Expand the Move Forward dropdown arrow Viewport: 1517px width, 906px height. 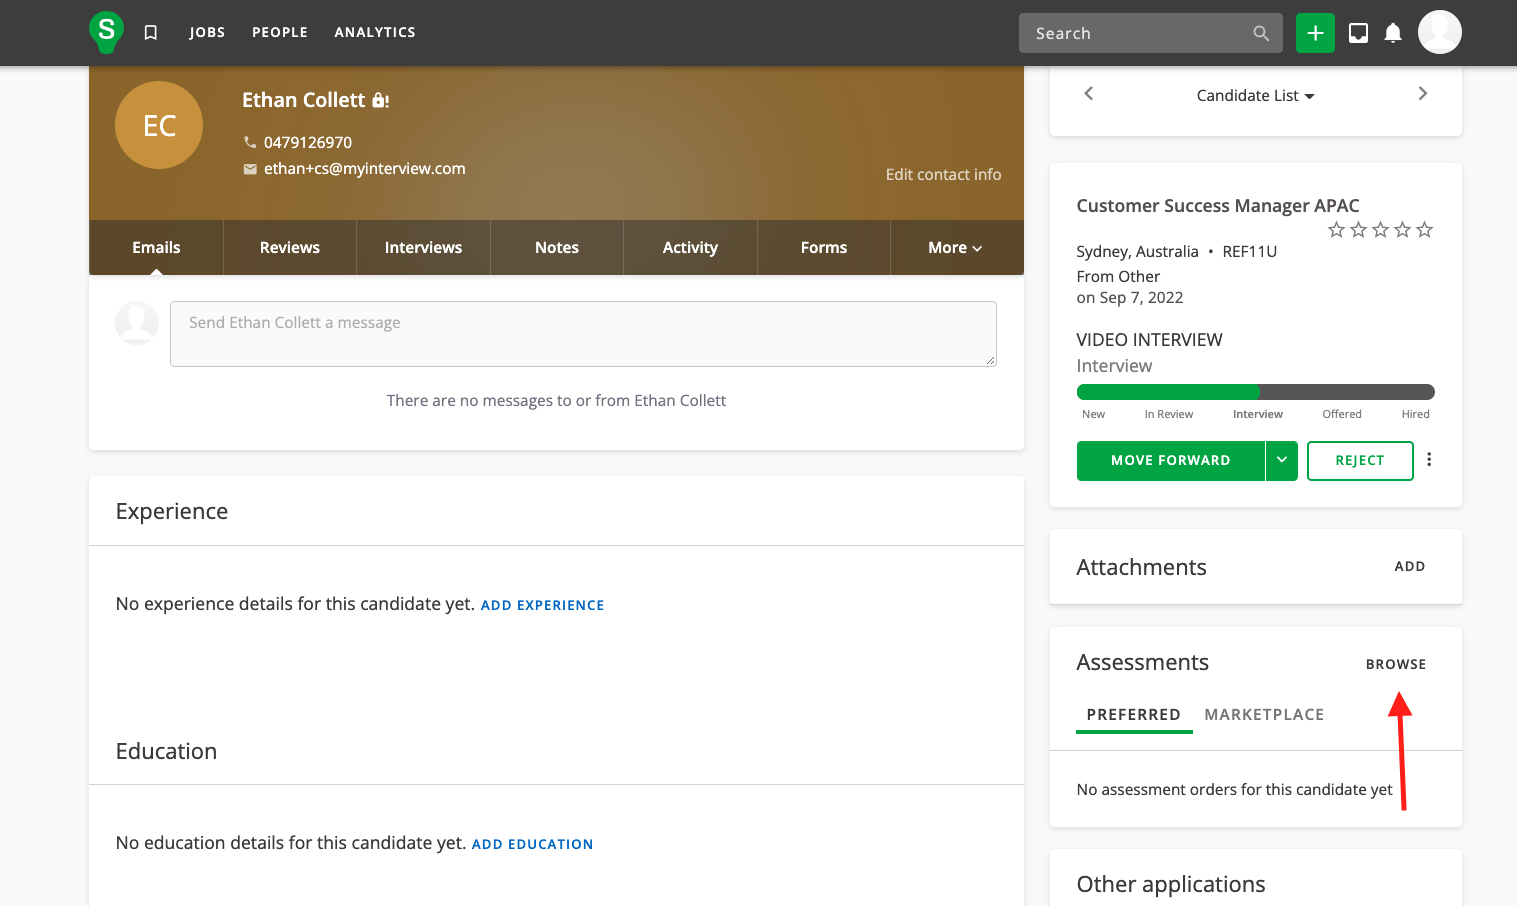[x=1281, y=461]
